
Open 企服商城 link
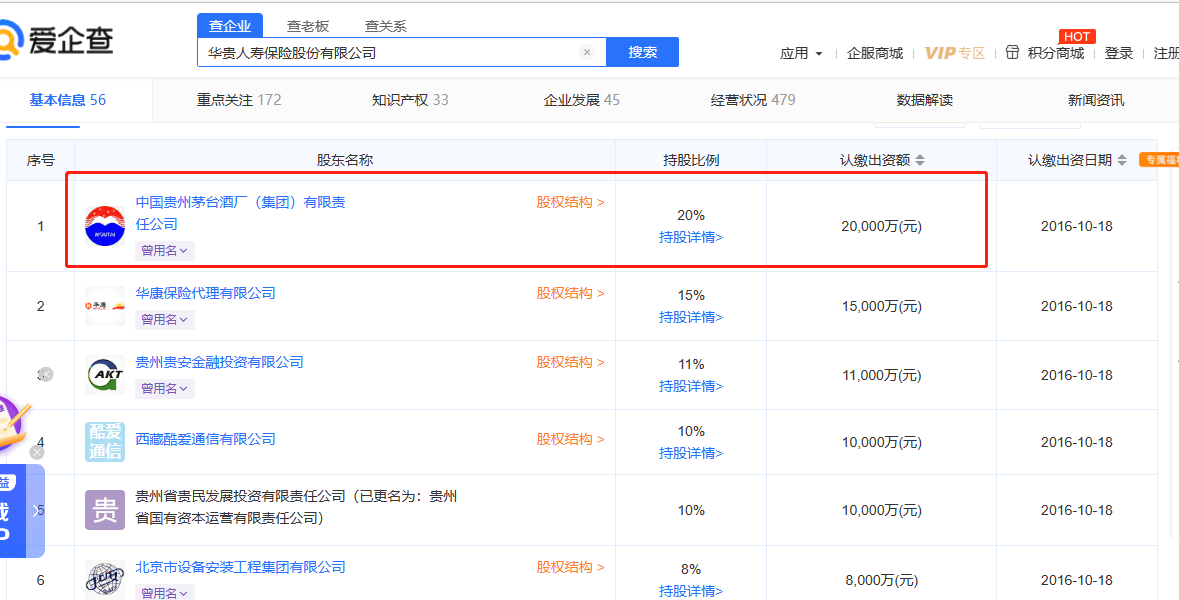(875, 53)
